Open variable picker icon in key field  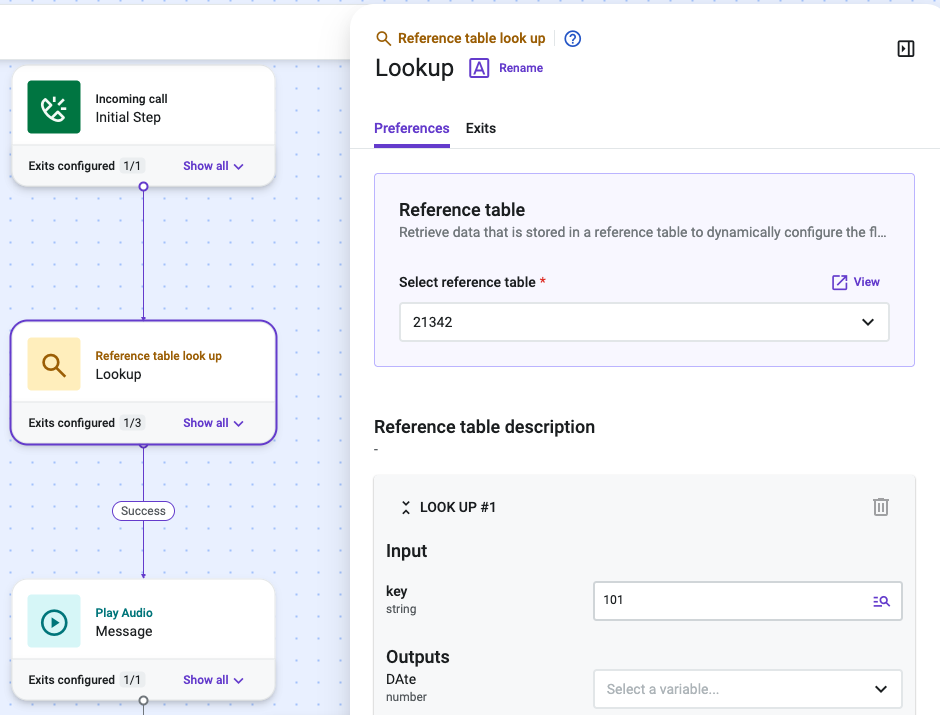click(x=881, y=601)
